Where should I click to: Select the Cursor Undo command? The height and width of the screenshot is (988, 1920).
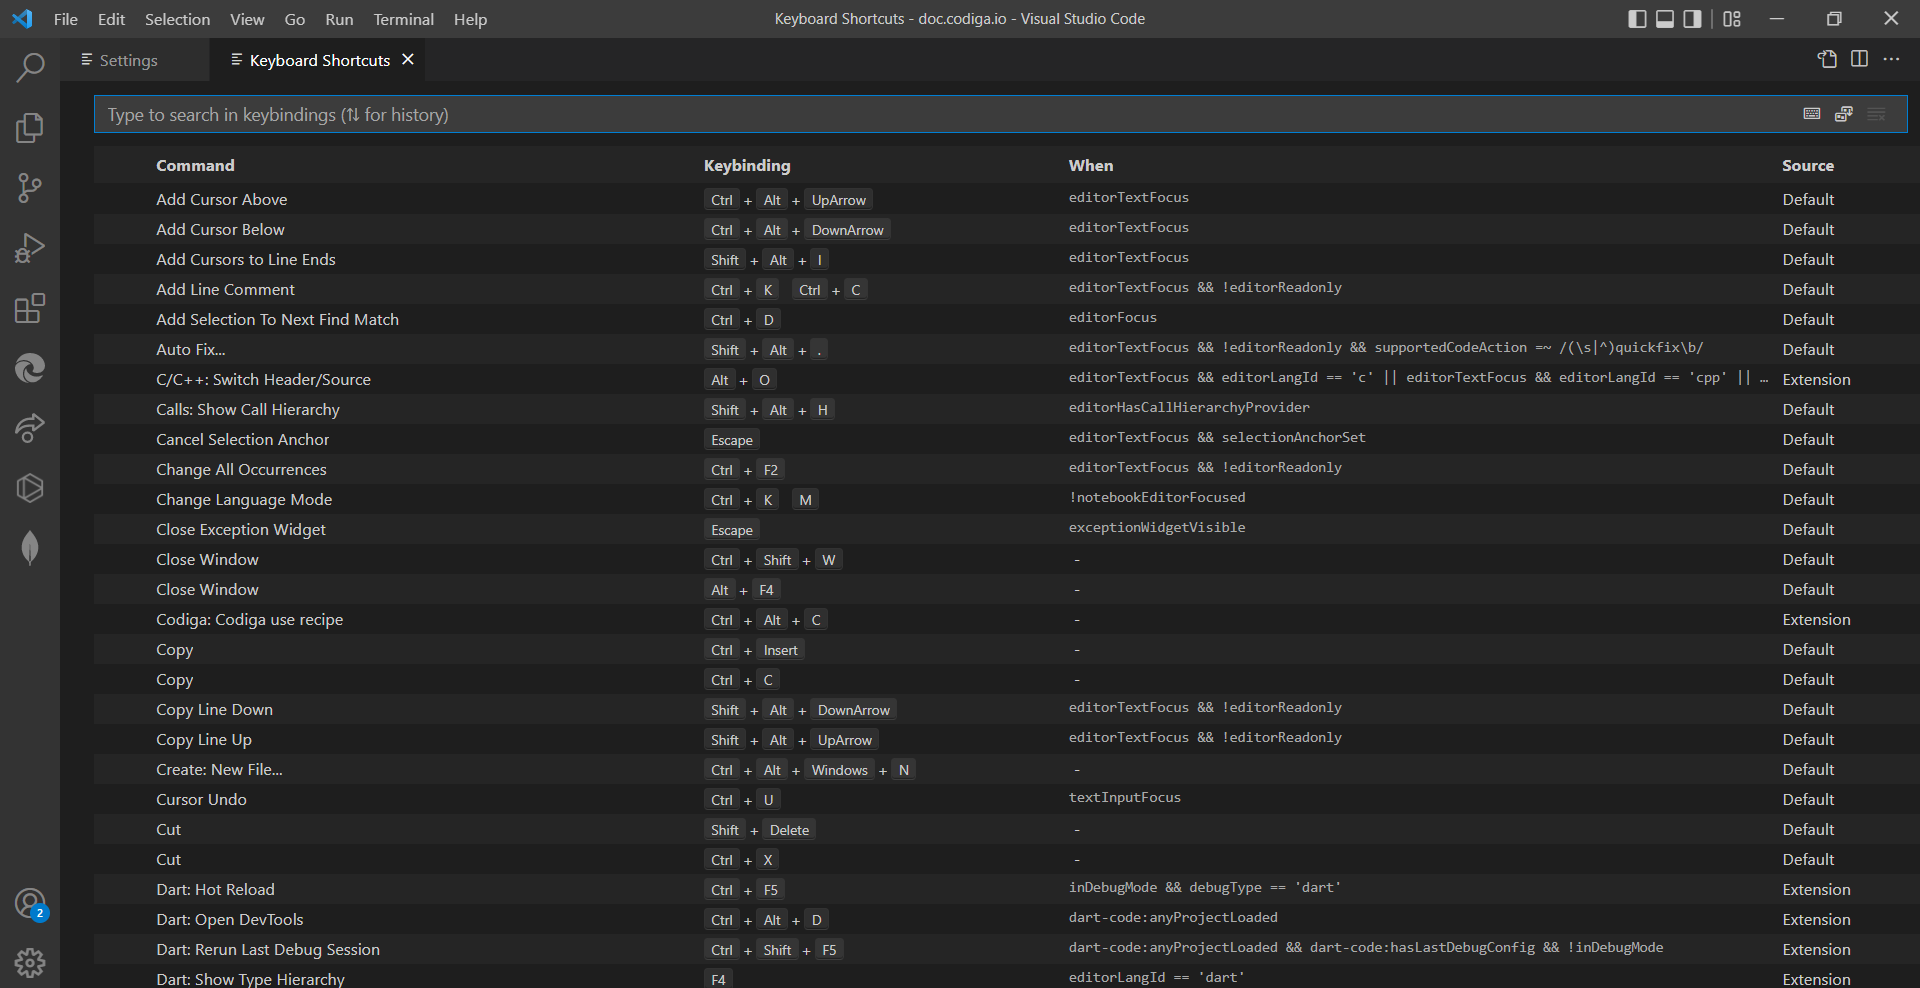point(201,799)
